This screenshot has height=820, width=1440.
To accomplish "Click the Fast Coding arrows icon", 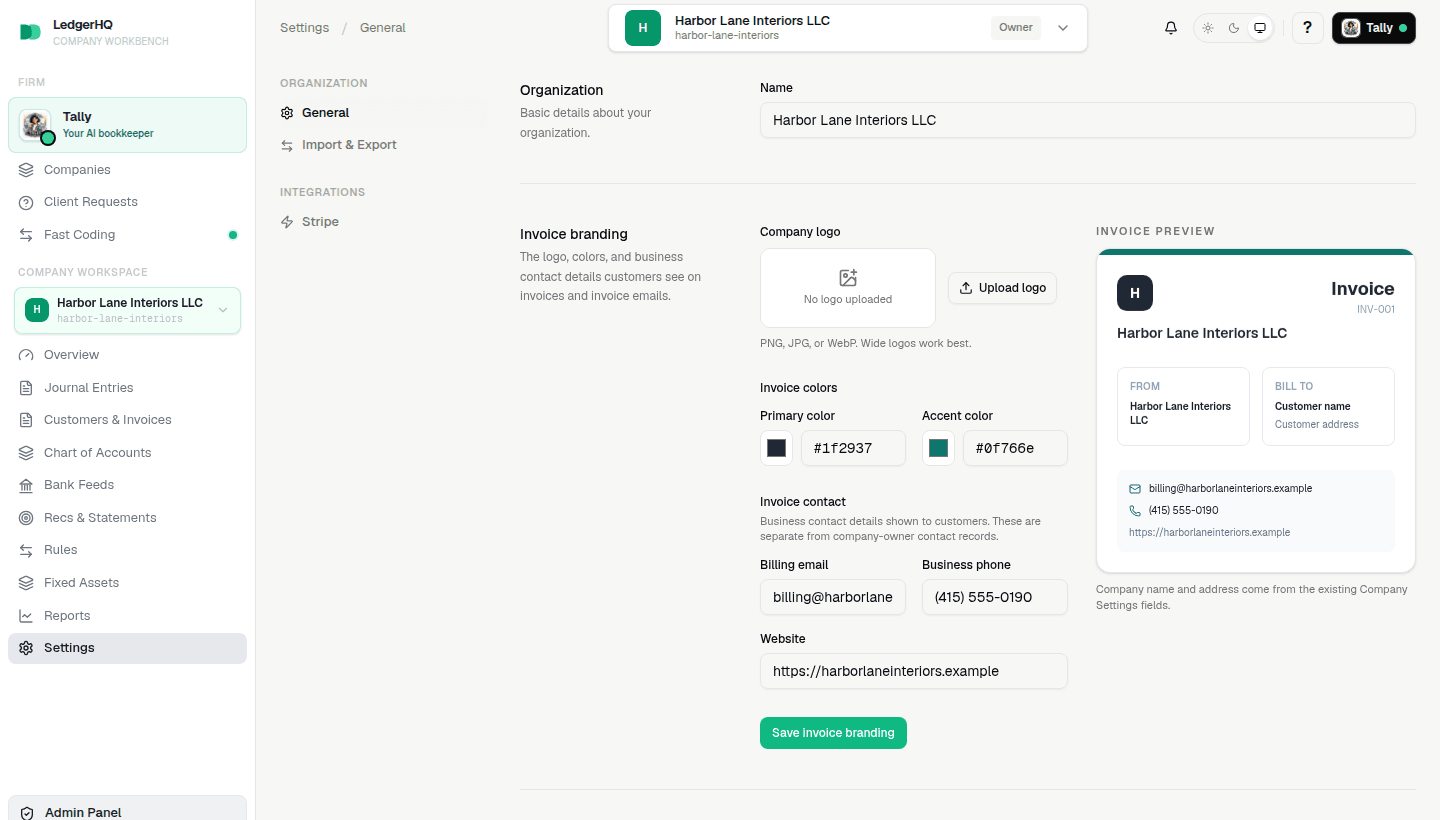I will 26,235.
